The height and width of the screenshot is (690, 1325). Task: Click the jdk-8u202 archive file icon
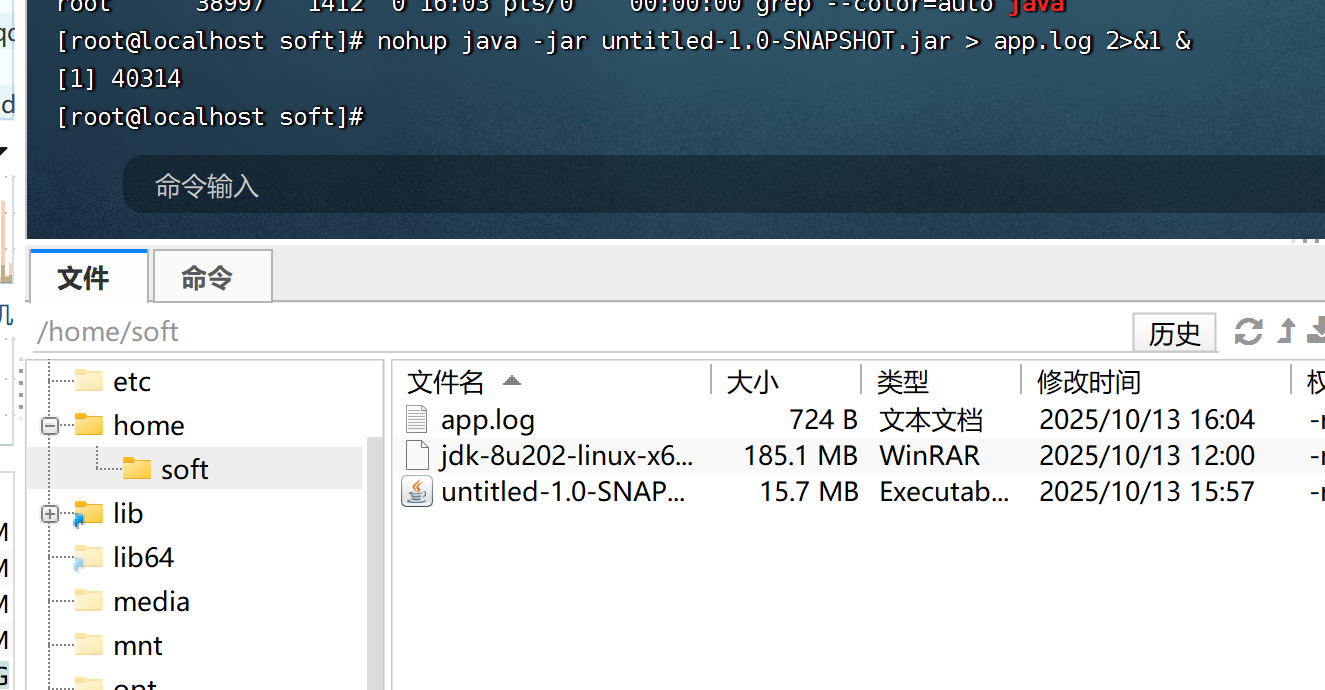[417, 456]
